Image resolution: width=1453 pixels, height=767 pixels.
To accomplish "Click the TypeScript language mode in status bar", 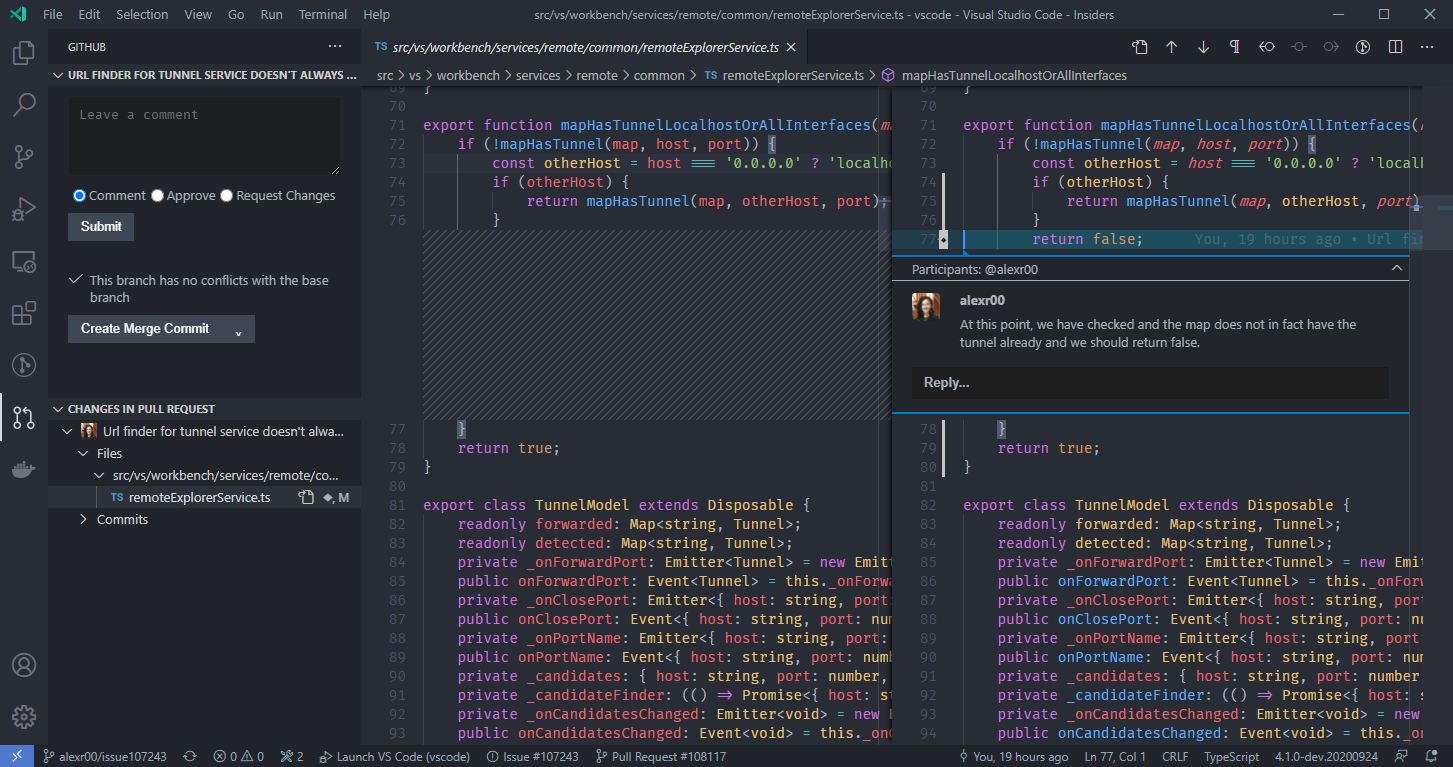I will (1231, 756).
